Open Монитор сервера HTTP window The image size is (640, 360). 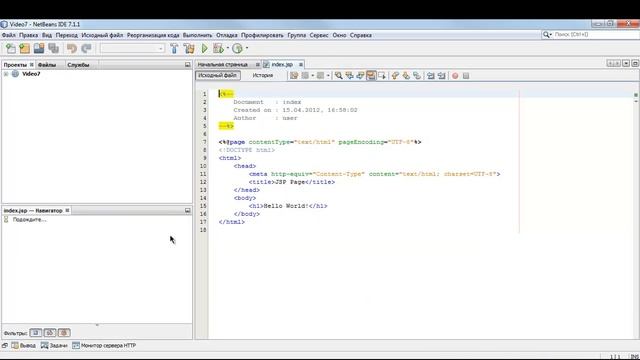tap(104, 345)
